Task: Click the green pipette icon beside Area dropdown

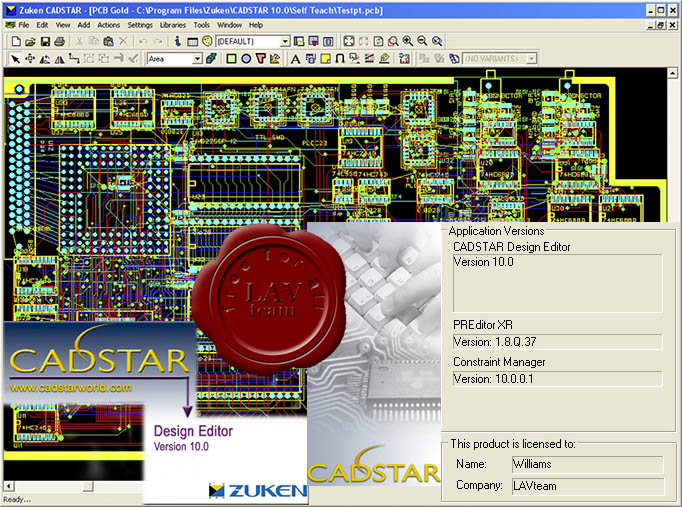Action: [211, 58]
